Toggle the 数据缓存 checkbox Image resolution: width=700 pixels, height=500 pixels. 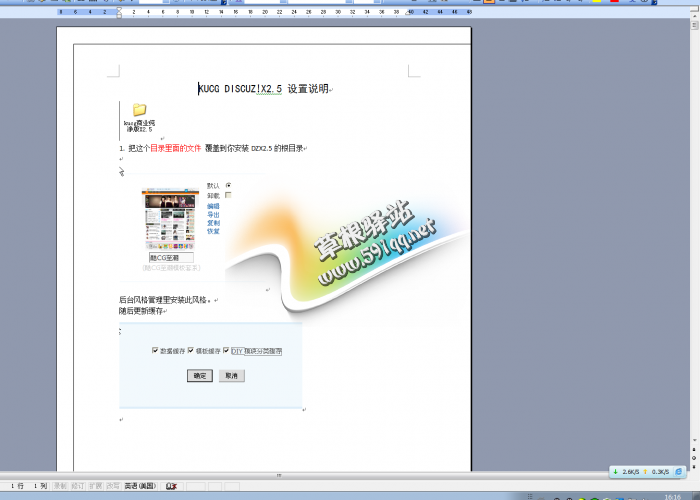(155, 350)
